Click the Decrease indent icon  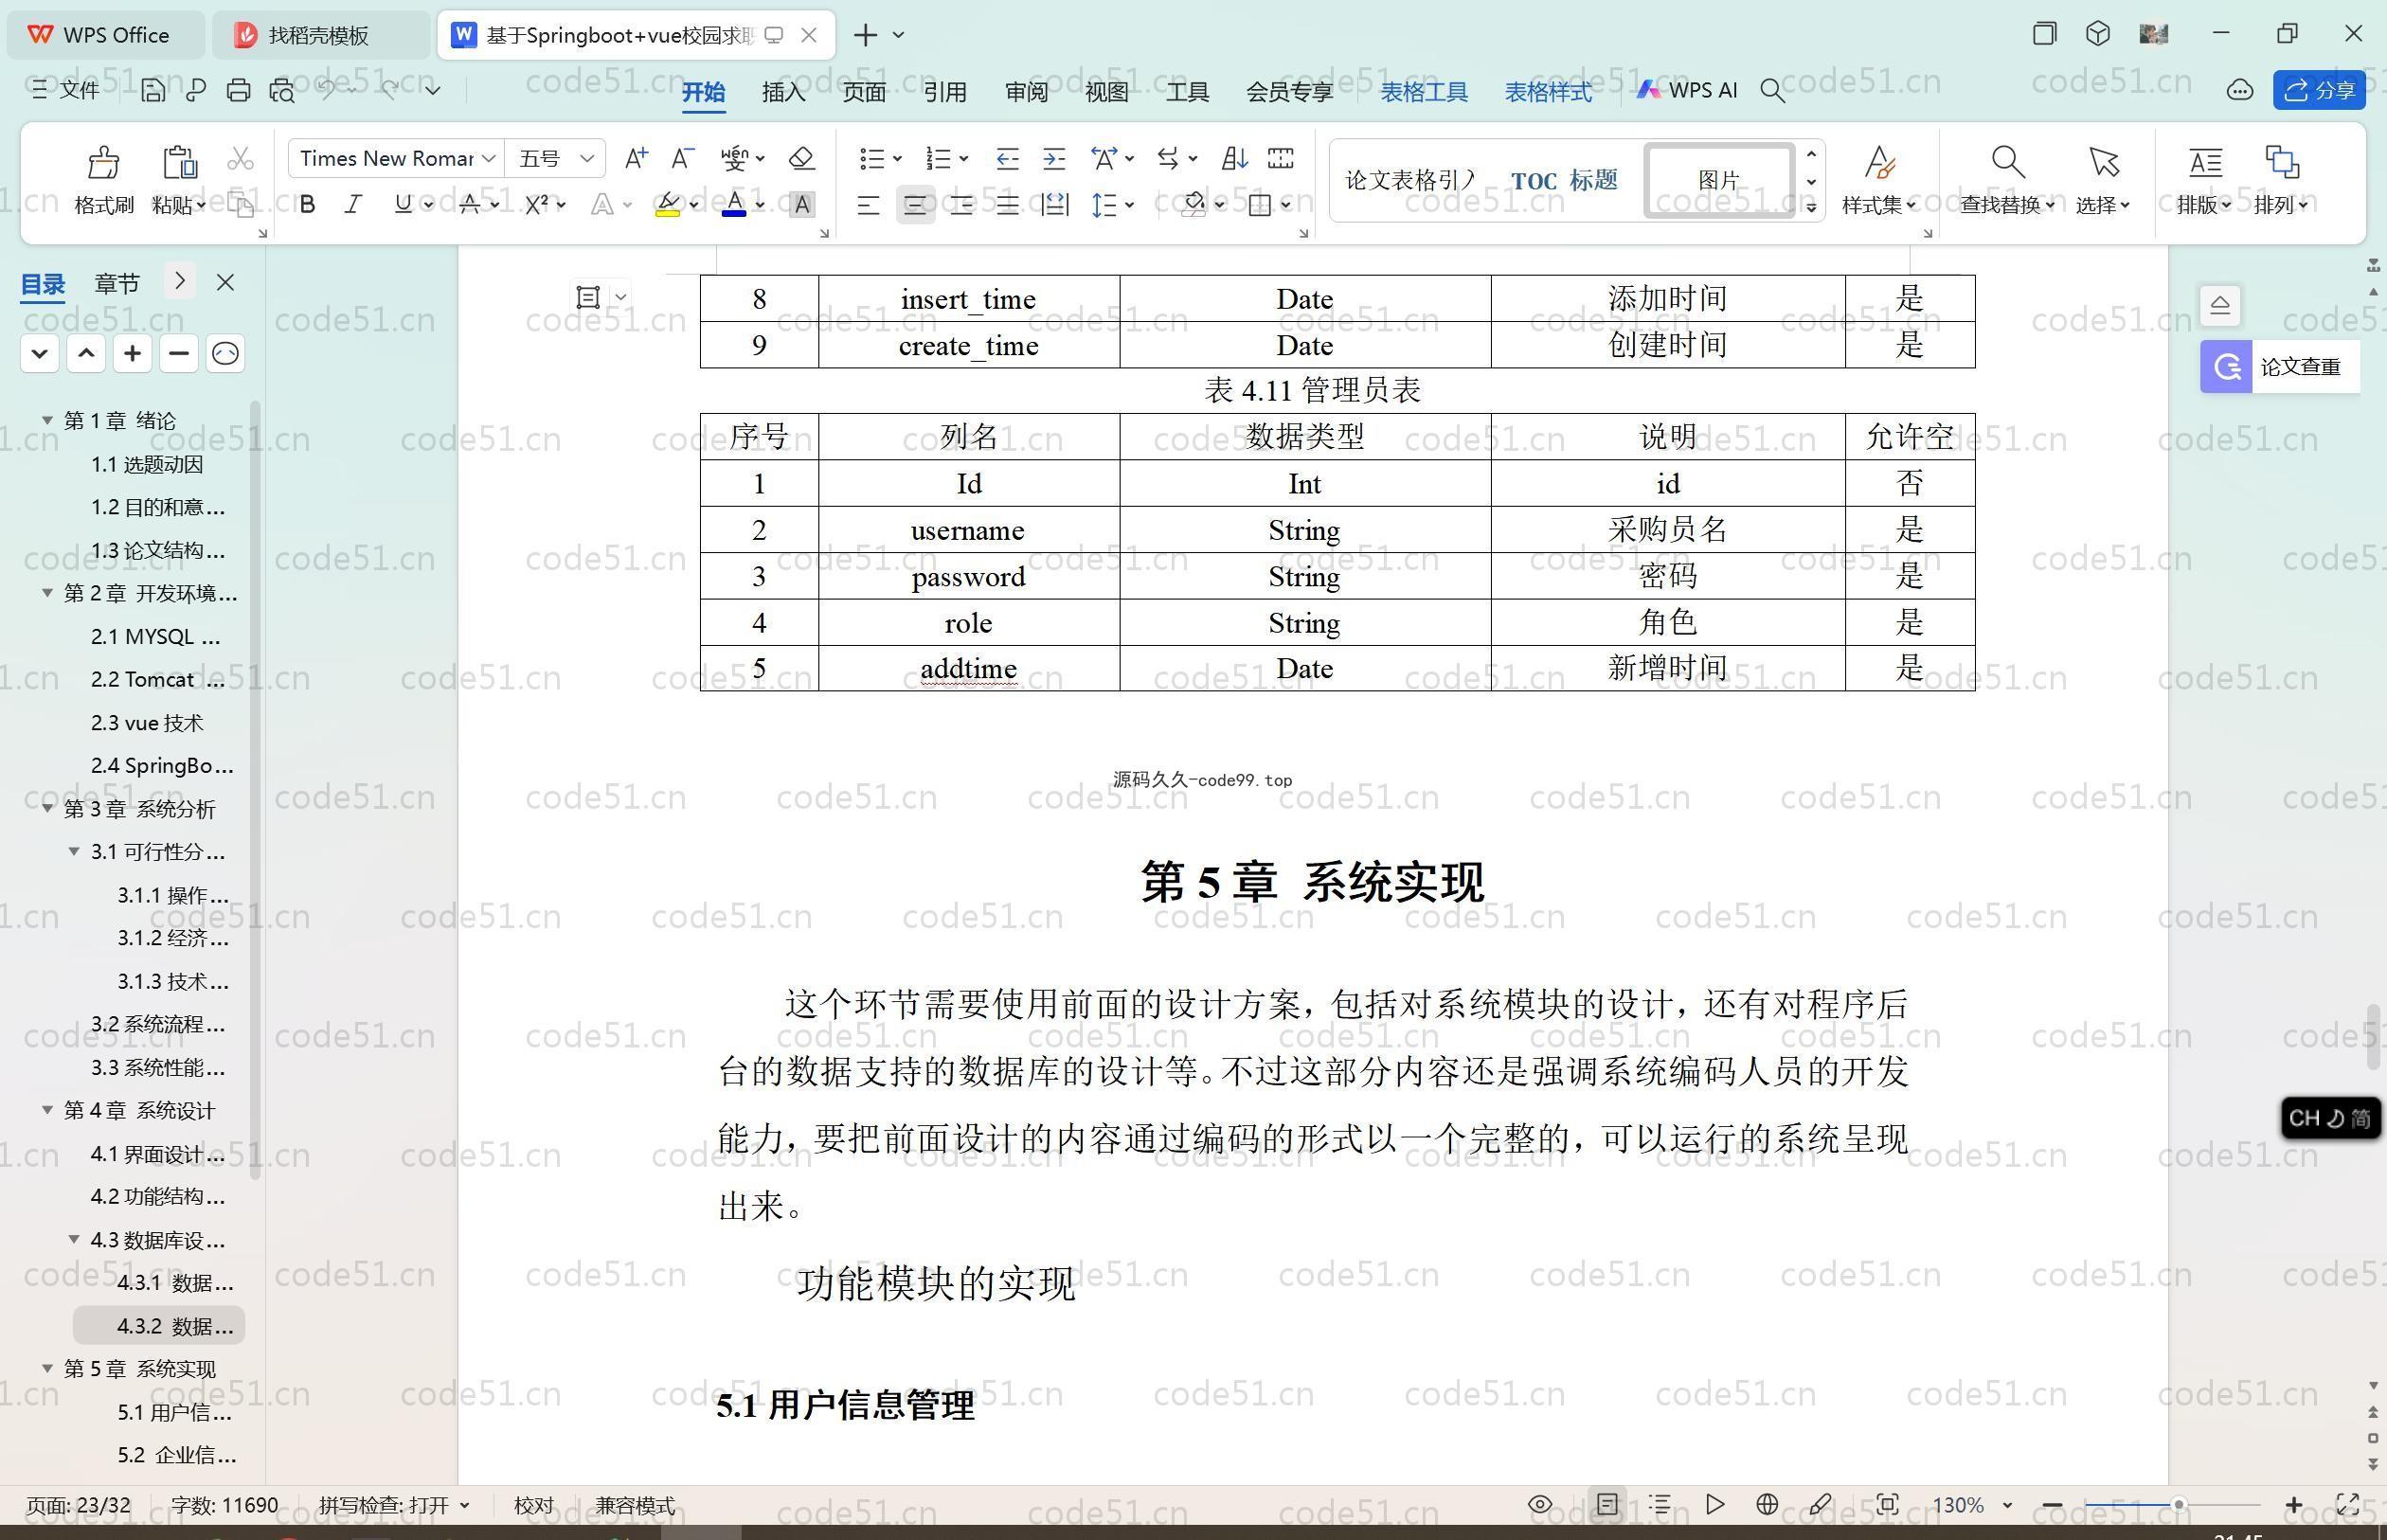coord(1007,158)
